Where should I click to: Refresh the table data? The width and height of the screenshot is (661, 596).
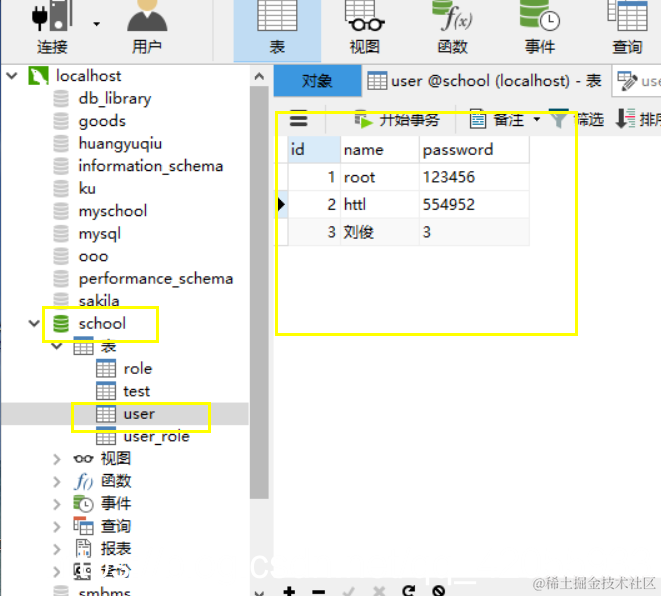[408, 591]
